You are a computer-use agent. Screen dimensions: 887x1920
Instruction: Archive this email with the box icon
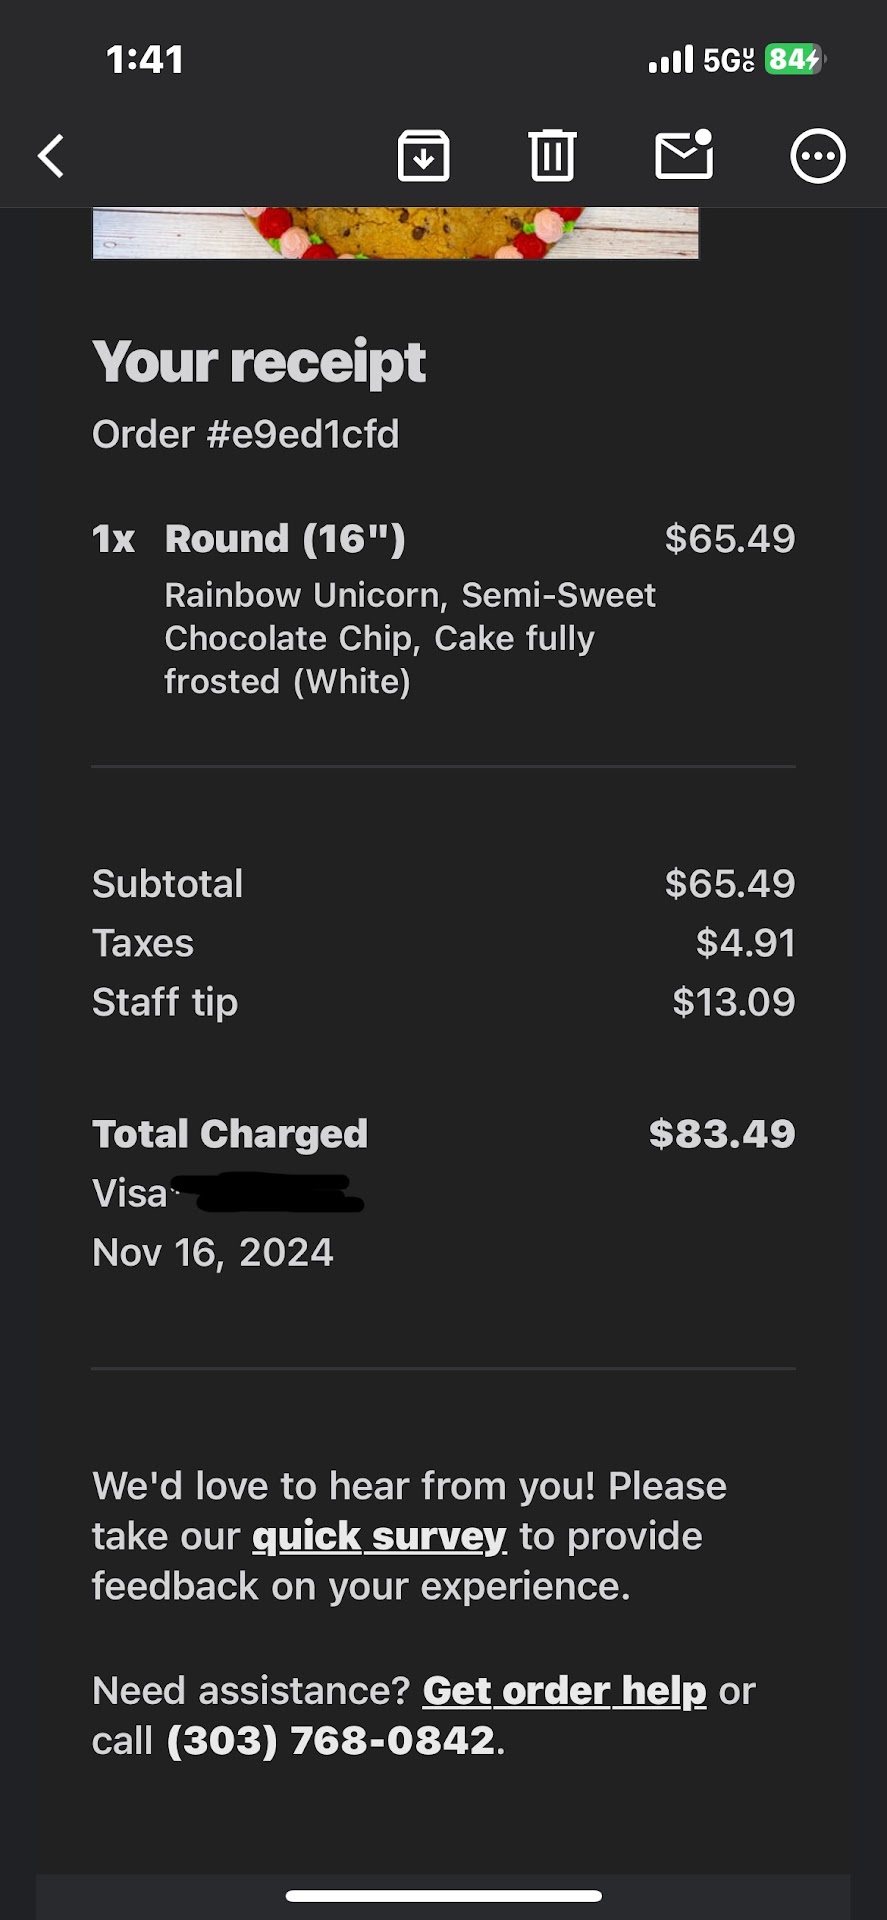pyautogui.click(x=423, y=156)
